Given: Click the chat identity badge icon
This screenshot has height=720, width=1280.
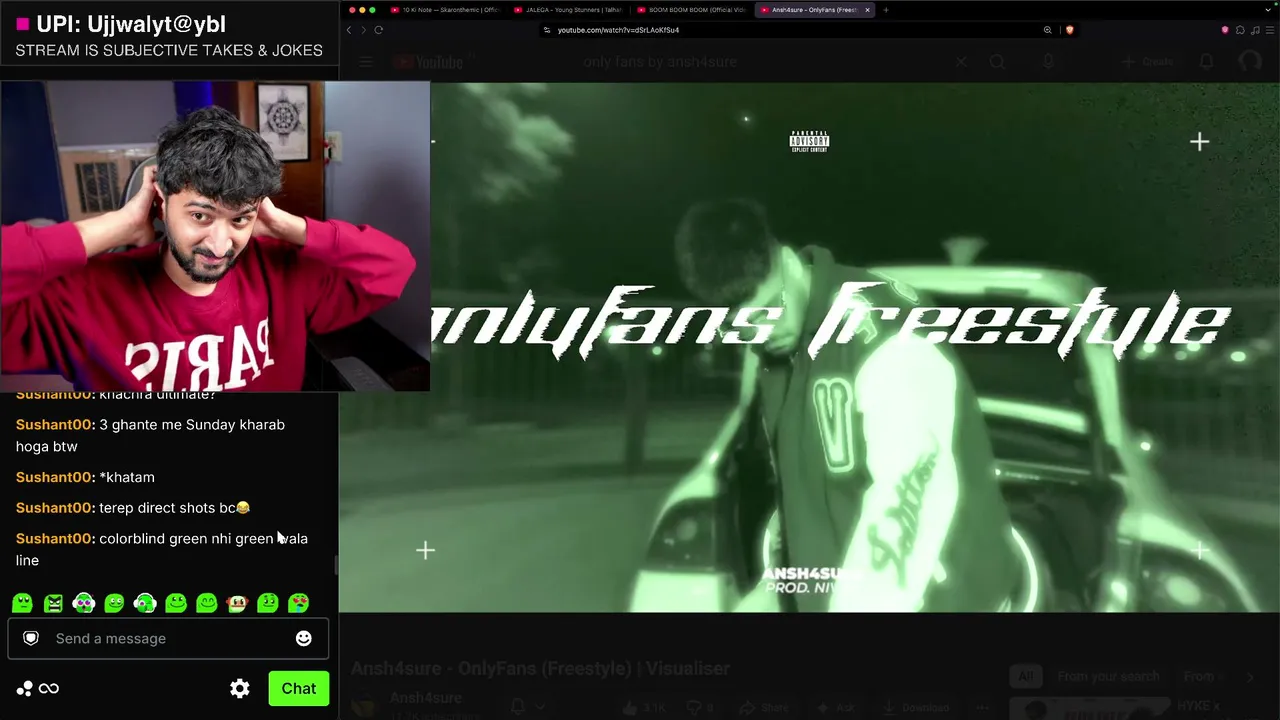Looking at the screenshot, I should tap(31, 638).
